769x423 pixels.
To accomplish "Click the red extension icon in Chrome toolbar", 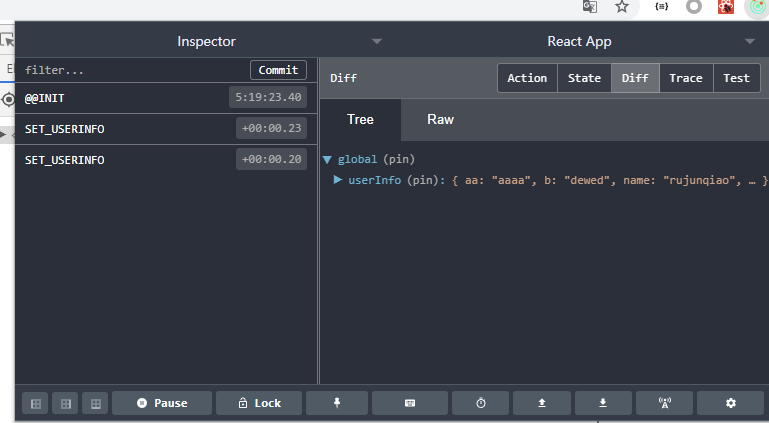I will 726,7.
